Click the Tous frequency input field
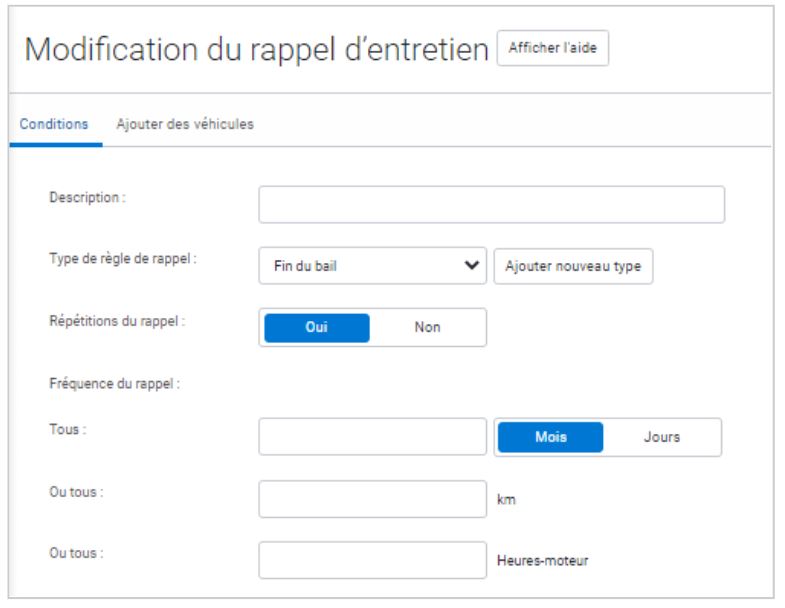Viewport: 785px width, 608px height. pos(372,437)
